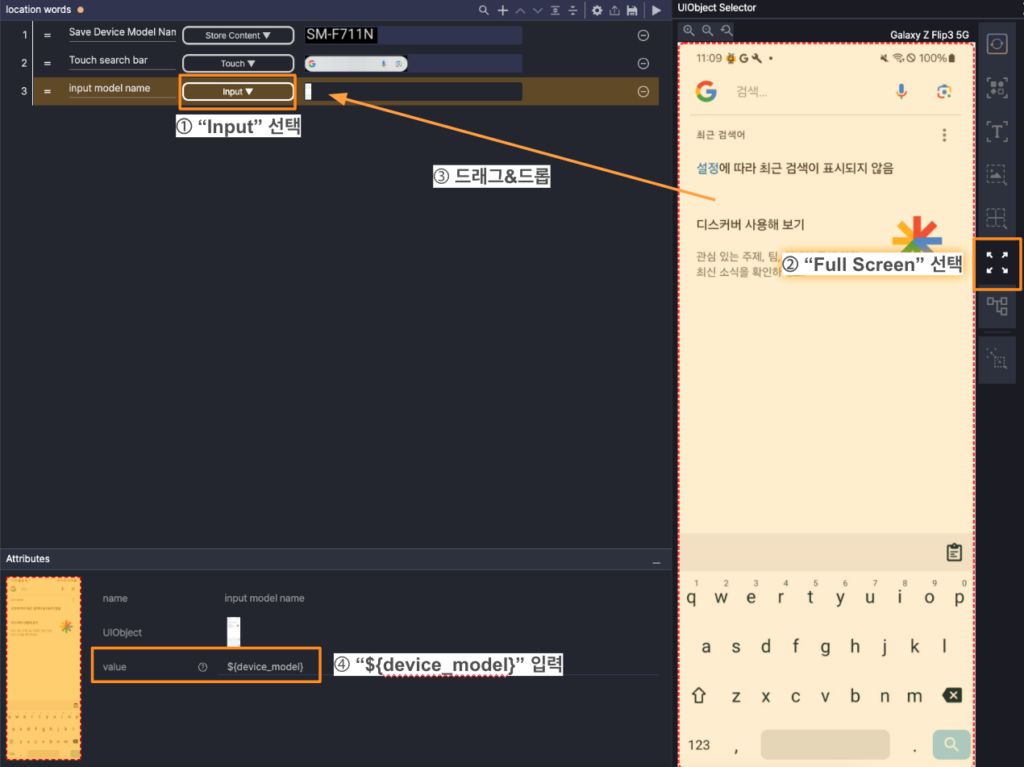The height and width of the screenshot is (767, 1024).
Task: Open the UI hierarchy tree tool
Action: (997, 306)
